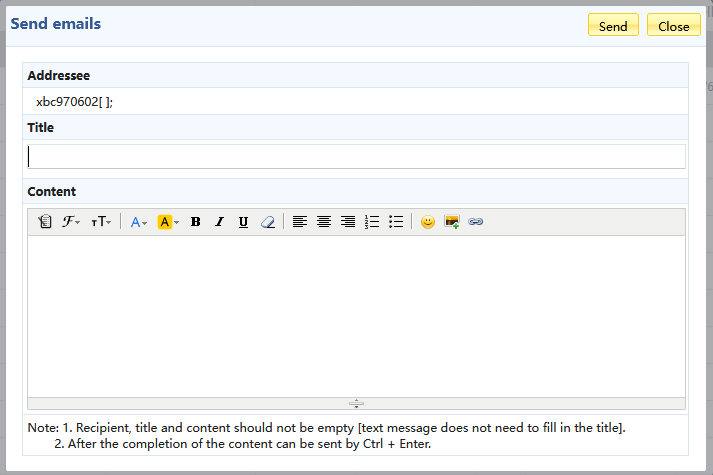This screenshot has width=713, height=475.
Task: Insert a numbered list
Action: click(x=372, y=222)
